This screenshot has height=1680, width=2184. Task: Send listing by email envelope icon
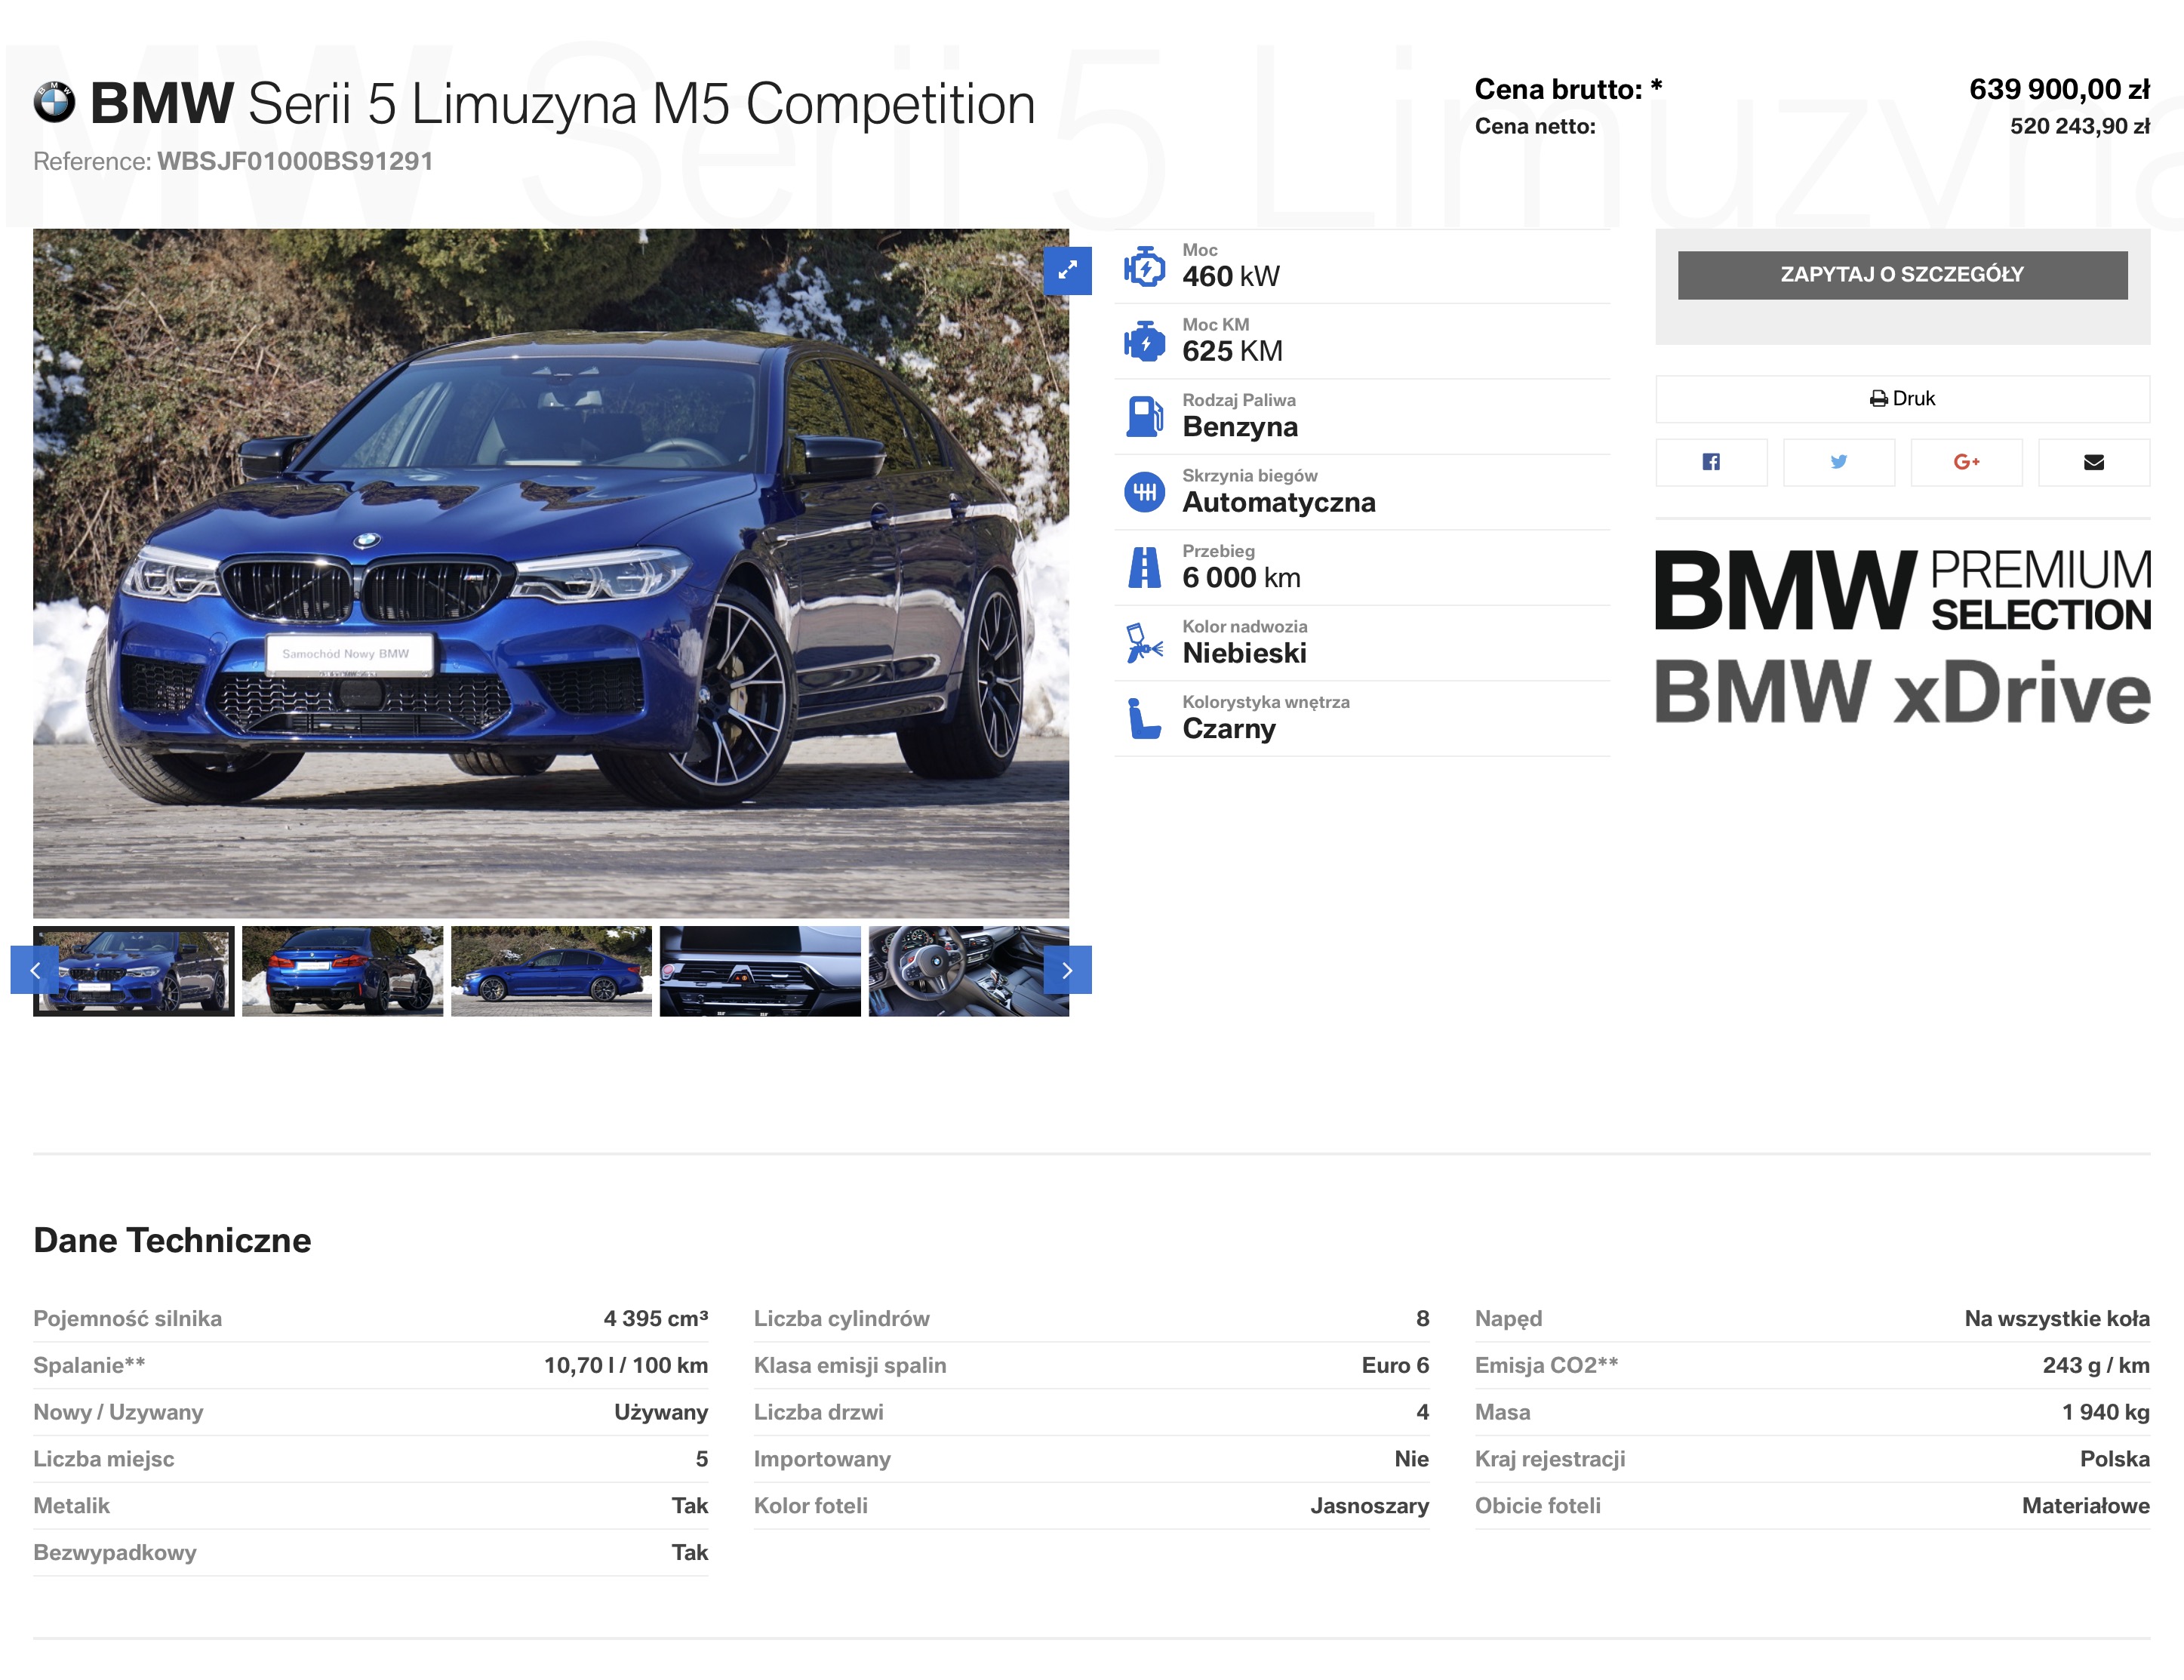[x=2093, y=462]
